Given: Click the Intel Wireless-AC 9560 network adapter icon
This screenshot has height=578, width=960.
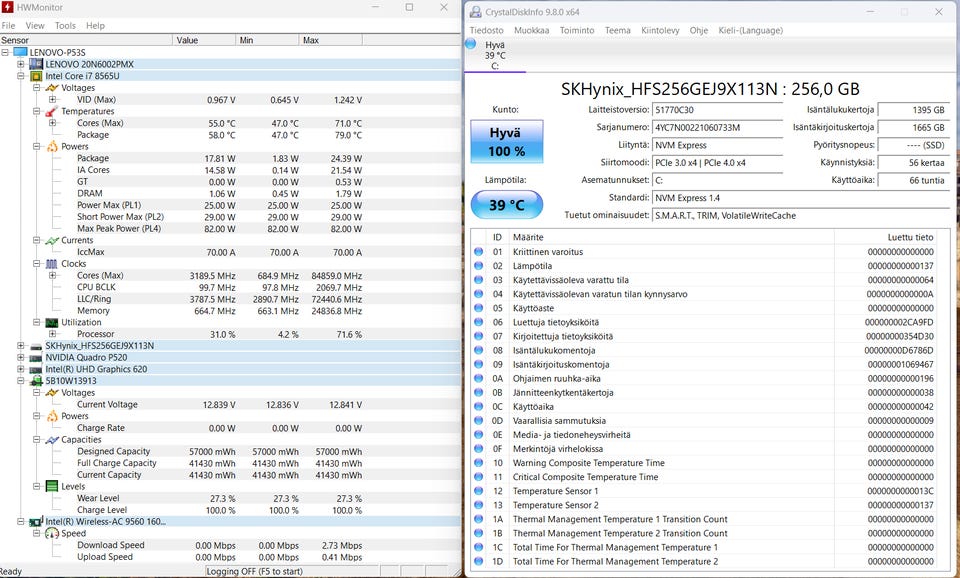Looking at the screenshot, I should (x=36, y=522).
